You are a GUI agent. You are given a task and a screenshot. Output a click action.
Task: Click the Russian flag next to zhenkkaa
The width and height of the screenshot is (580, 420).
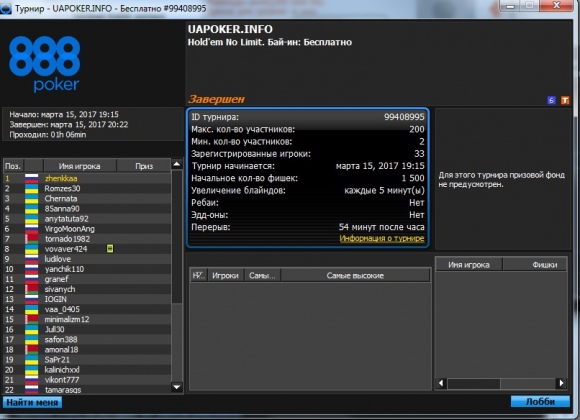coord(31,178)
